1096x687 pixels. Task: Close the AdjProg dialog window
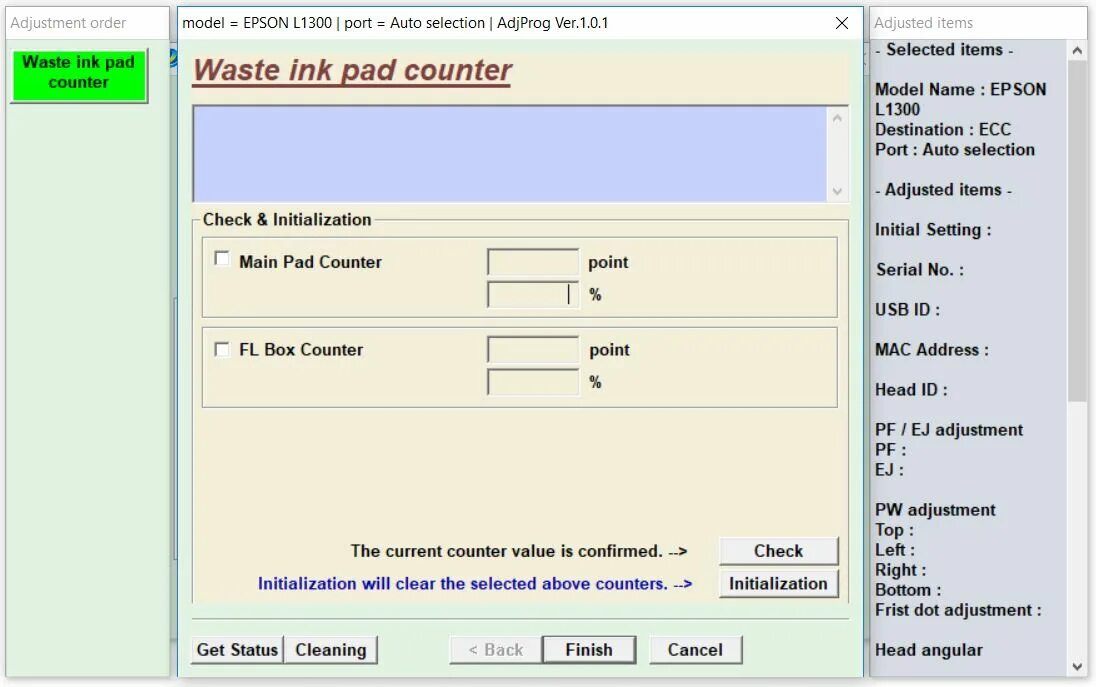click(x=842, y=23)
